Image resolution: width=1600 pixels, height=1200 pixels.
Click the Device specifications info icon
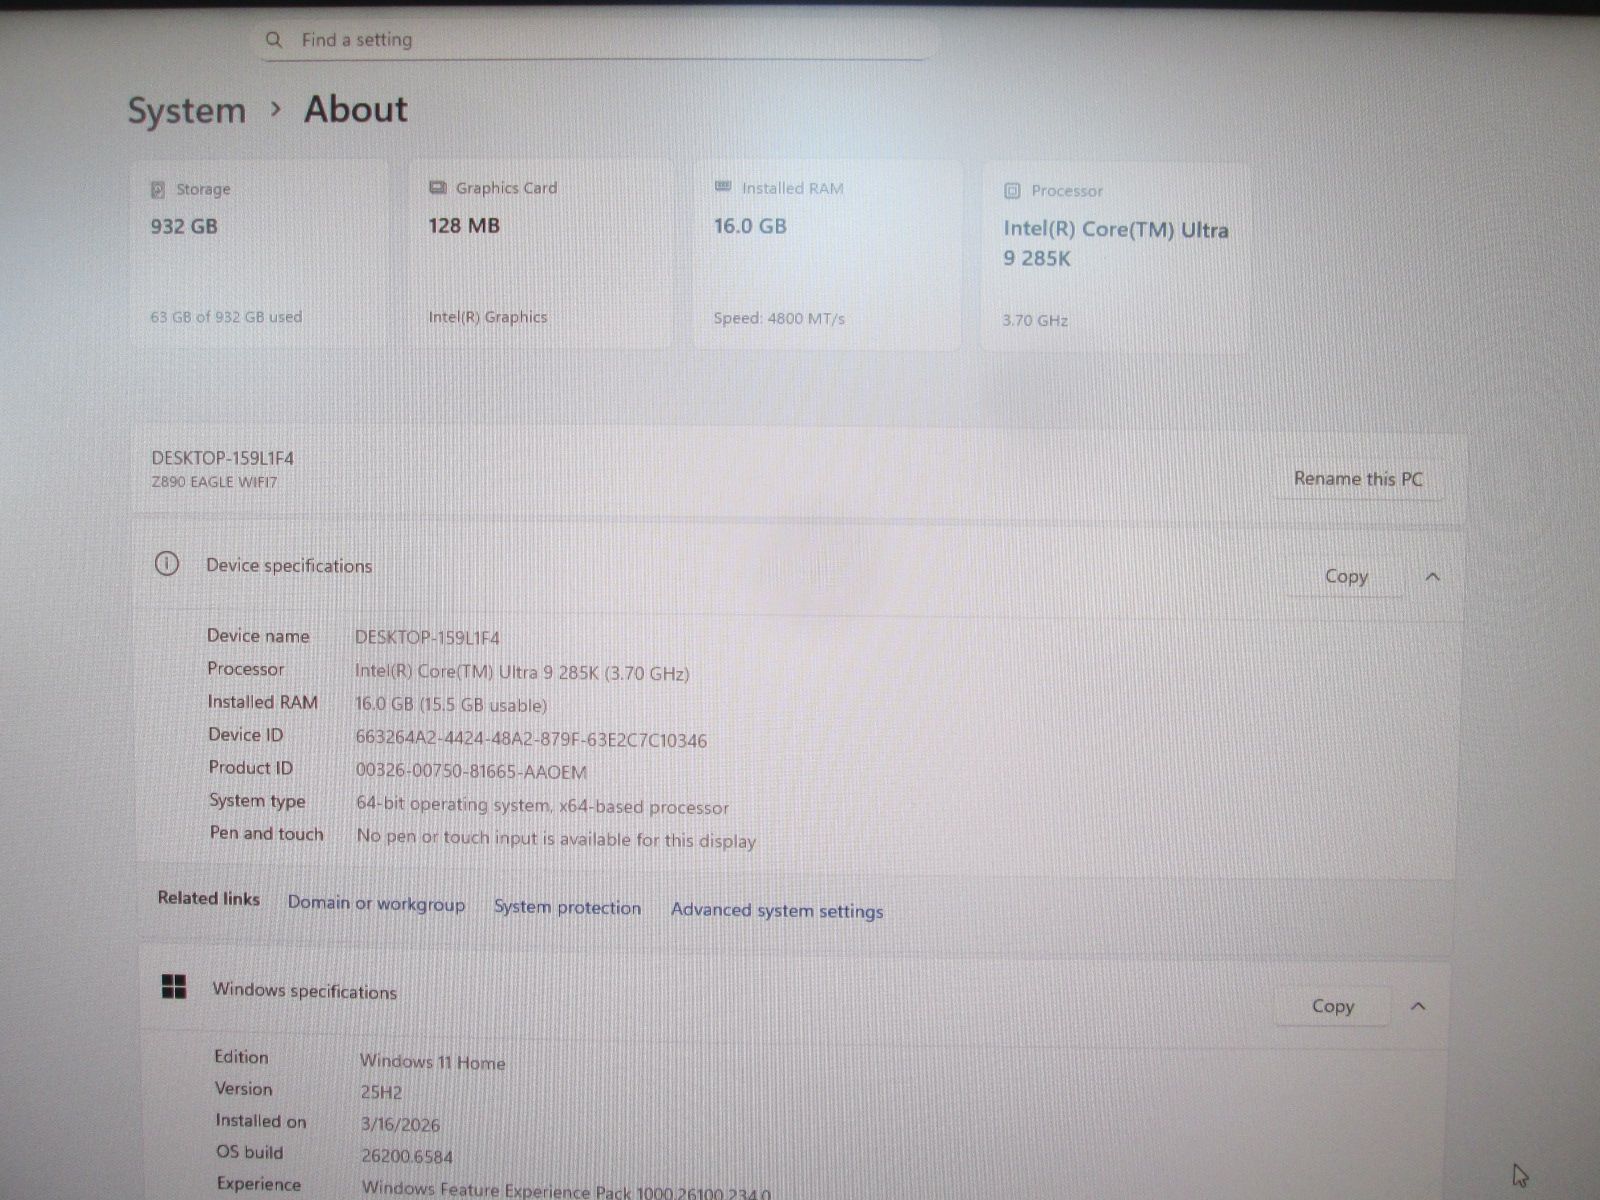(167, 564)
